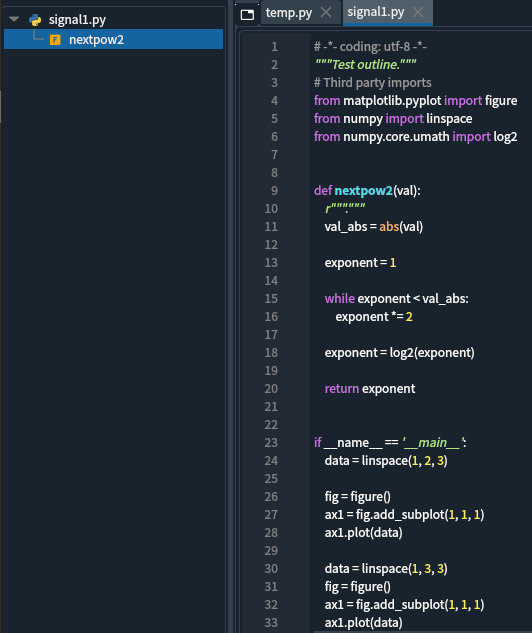
Task: Click the coding utf-8 comment line
Action: click(x=370, y=47)
